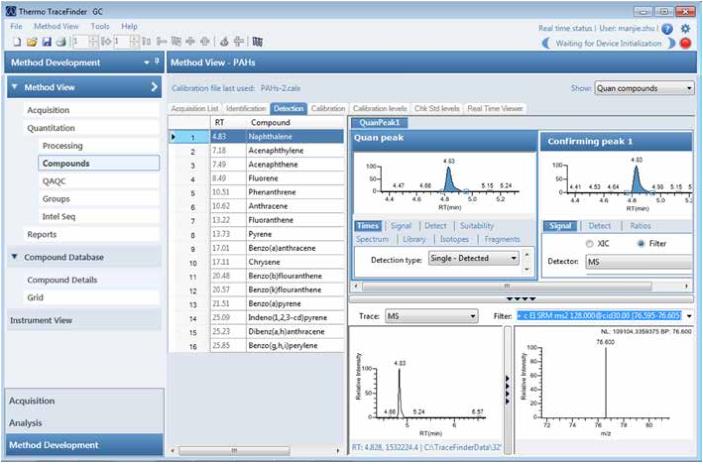Click the New file icon in toolbar
The image size is (703, 469).
click(x=19, y=42)
